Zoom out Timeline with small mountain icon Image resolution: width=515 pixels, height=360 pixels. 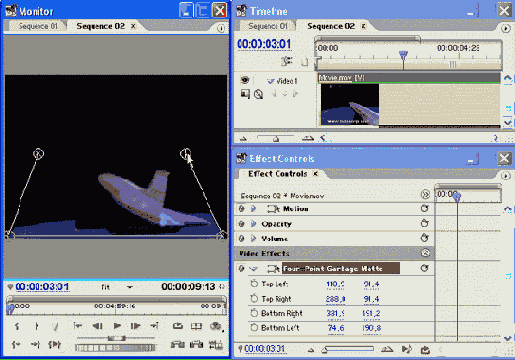pyautogui.click(x=243, y=138)
